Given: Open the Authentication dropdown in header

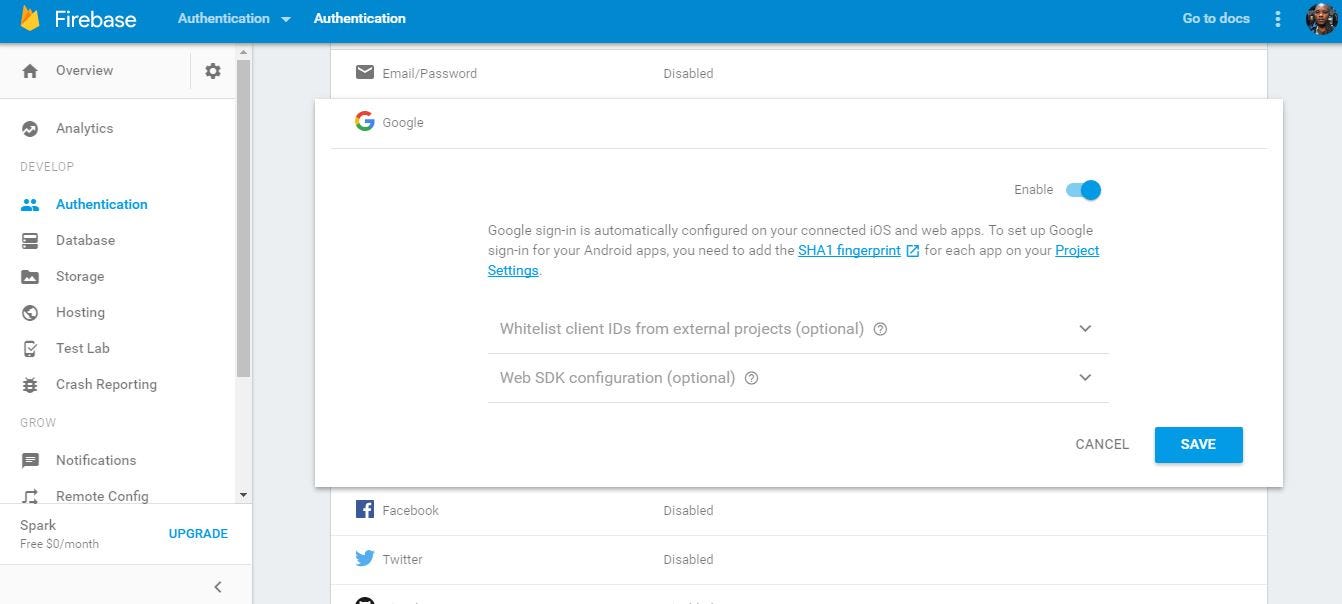Looking at the screenshot, I should coord(234,18).
